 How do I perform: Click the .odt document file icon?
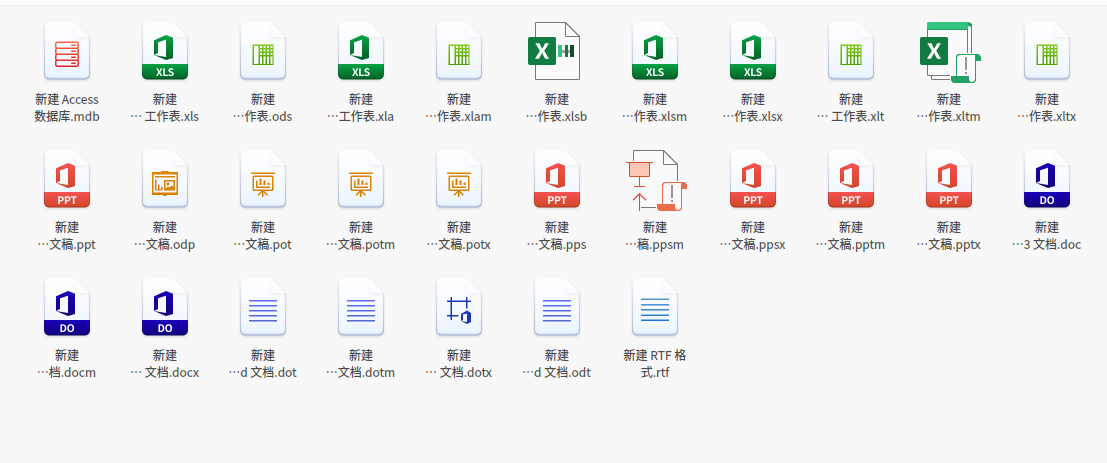pyautogui.click(x=557, y=307)
